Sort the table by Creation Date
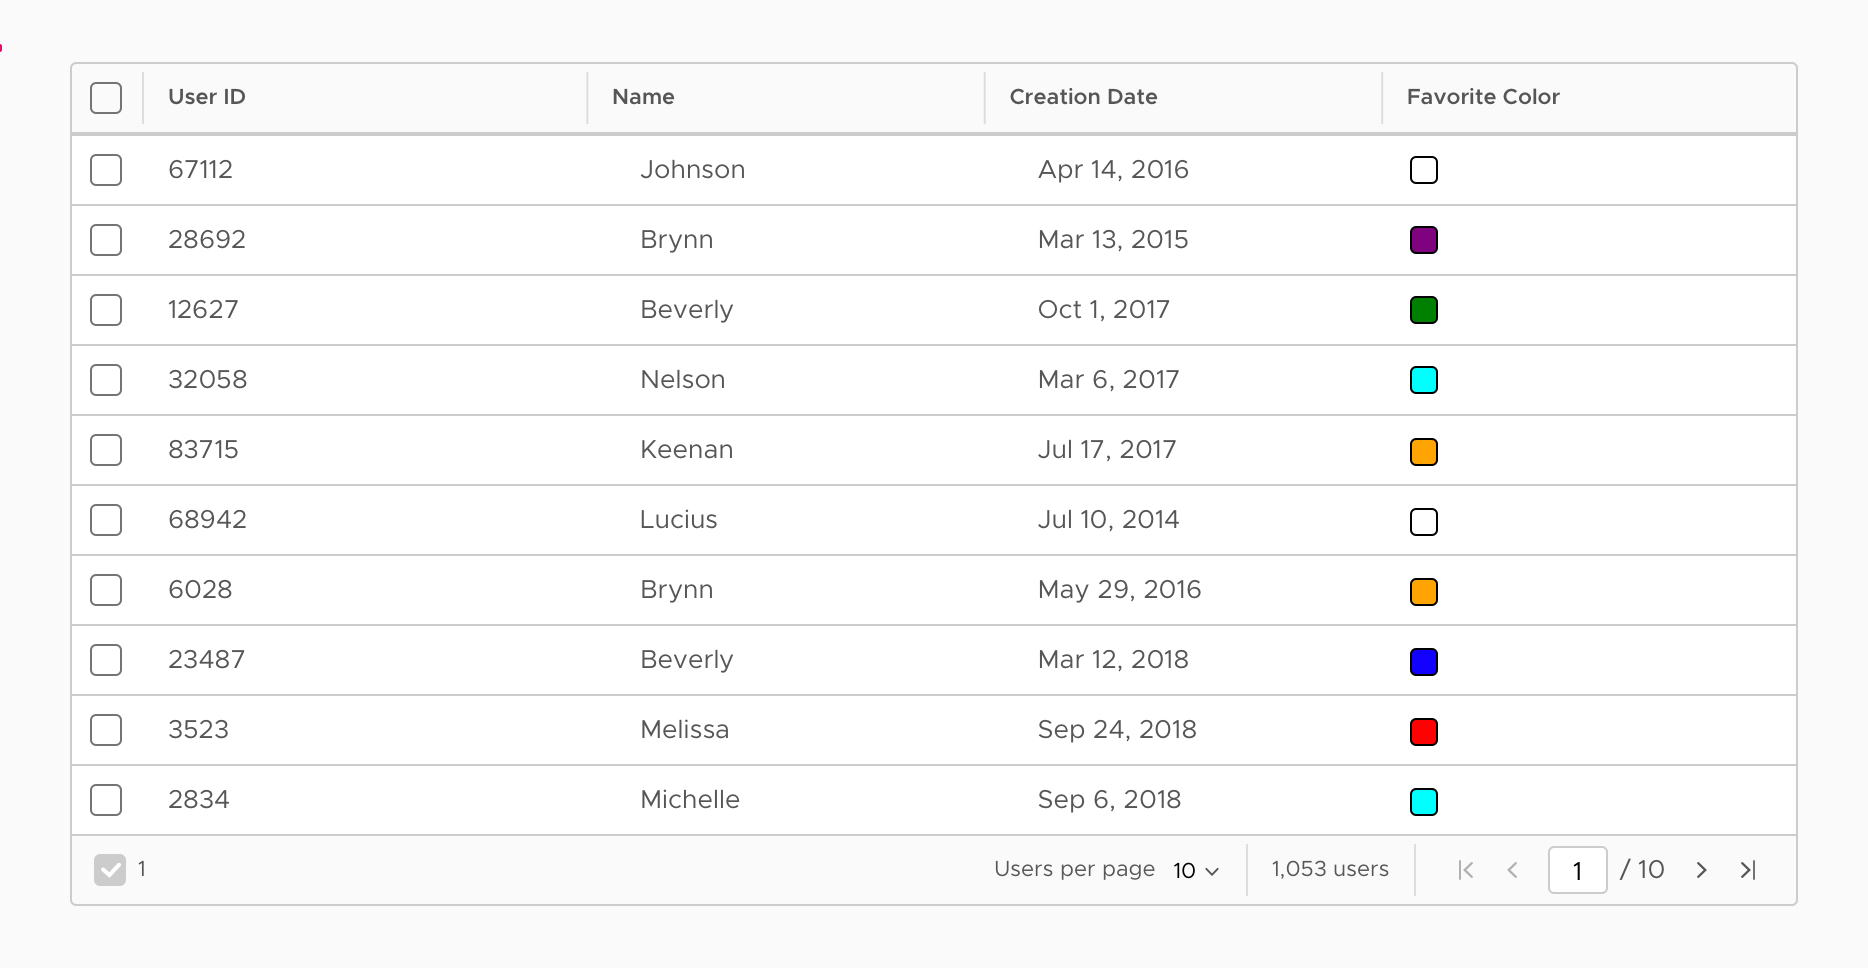1868x968 pixels. coord(1083,97)
